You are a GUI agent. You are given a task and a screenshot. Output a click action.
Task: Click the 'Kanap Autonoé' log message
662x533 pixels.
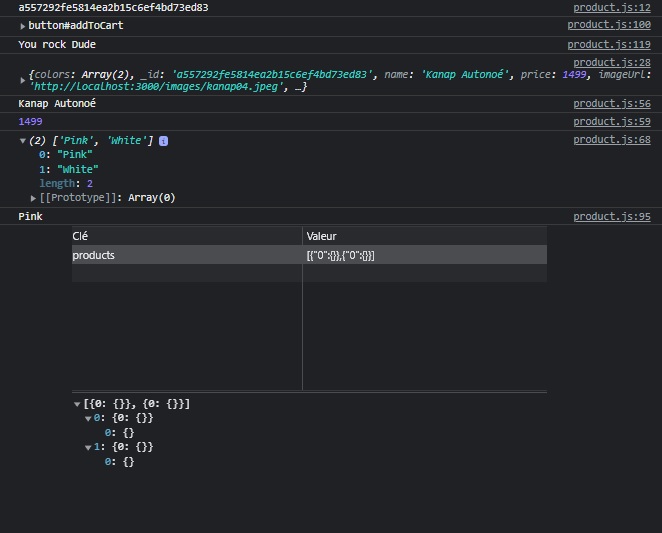click(x=57, y=103)
